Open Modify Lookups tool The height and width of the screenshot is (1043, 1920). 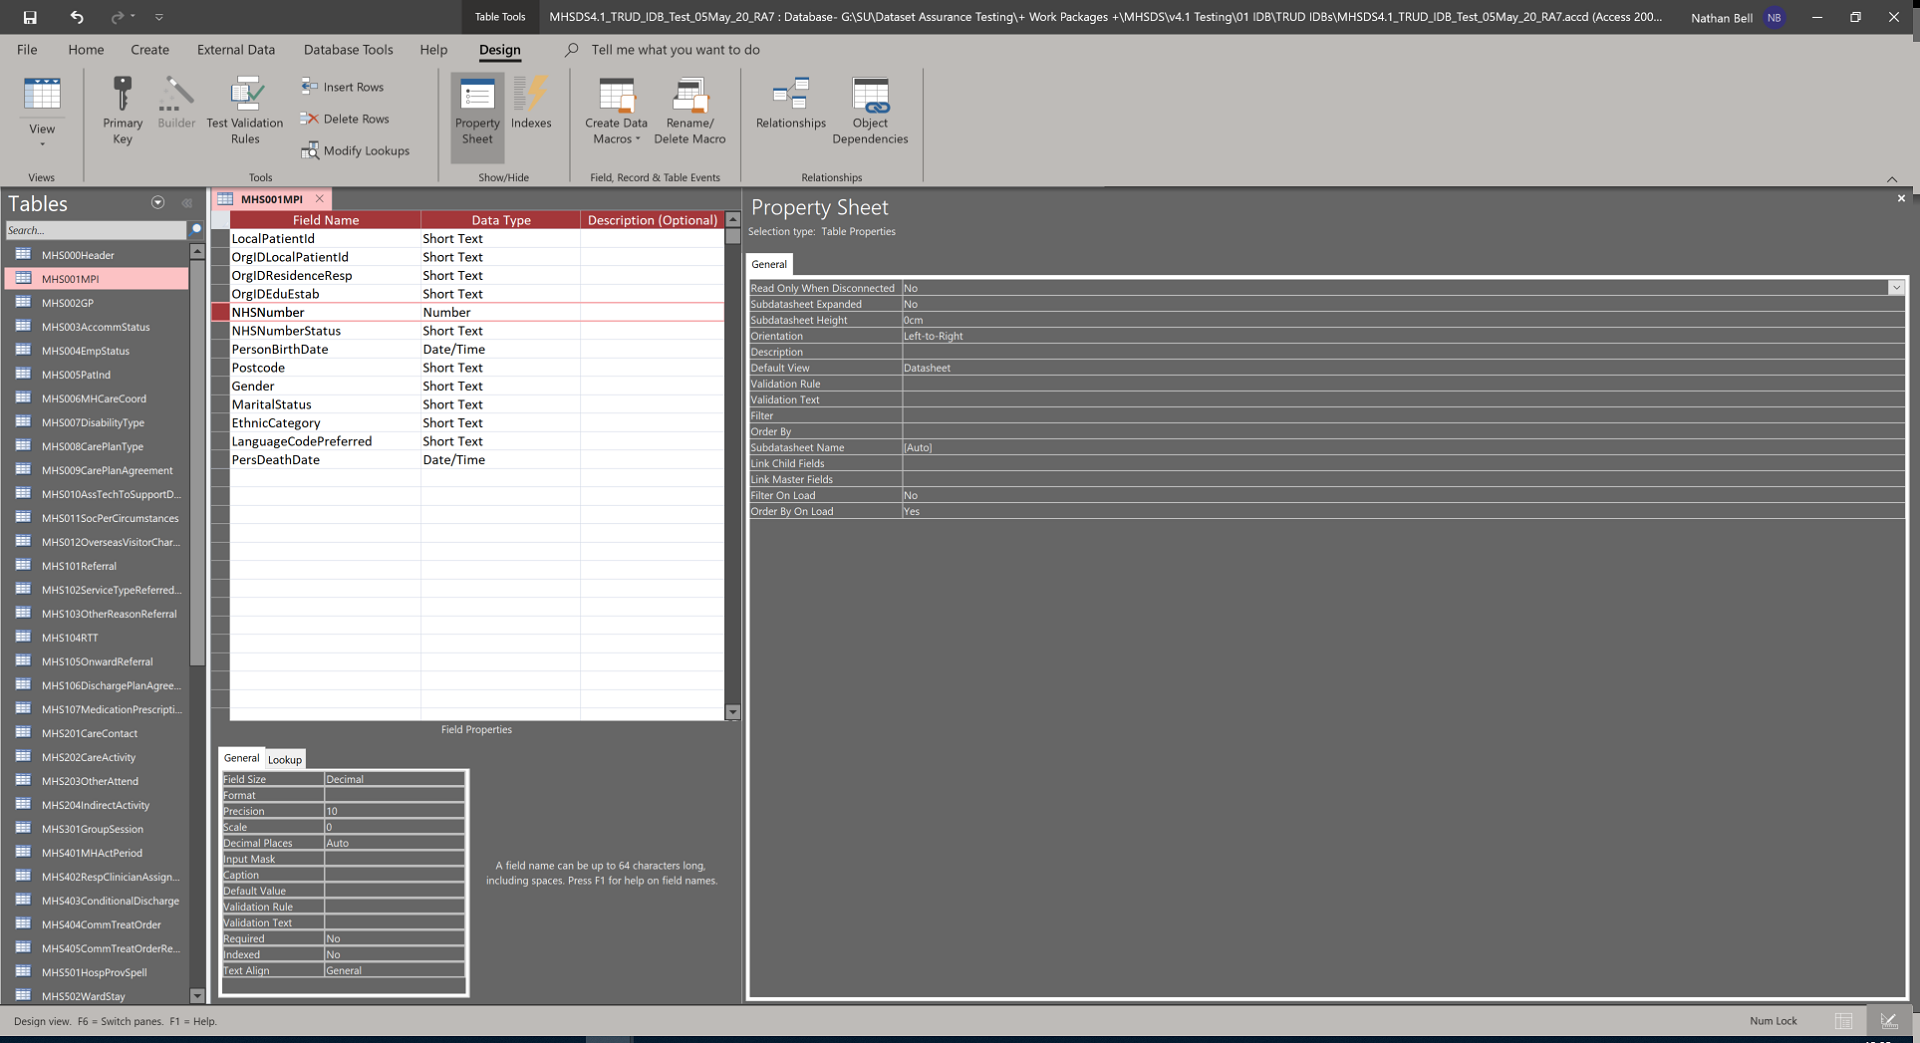click(x=355, y=151)
